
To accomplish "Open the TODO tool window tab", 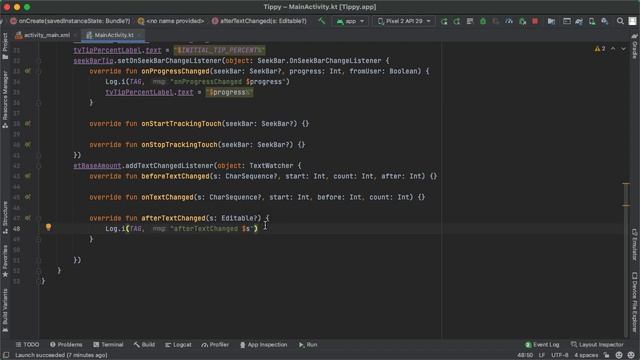I will (x=27, y=344).
